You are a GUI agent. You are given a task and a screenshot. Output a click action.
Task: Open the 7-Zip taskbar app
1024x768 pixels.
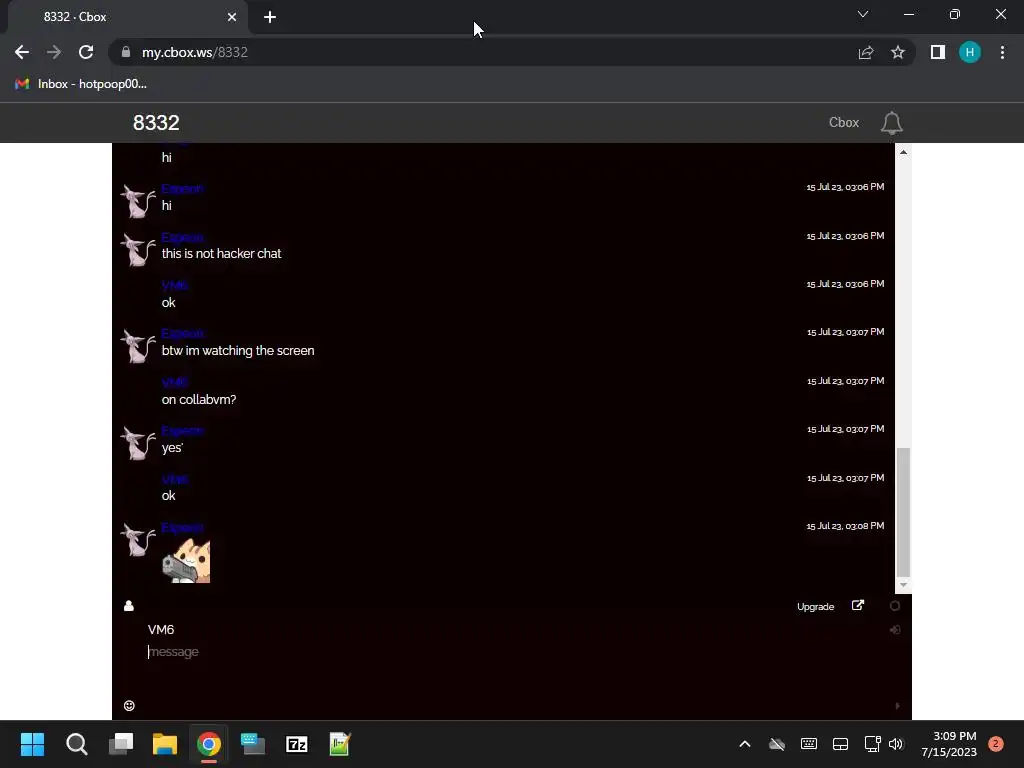(x=296, y=744)
